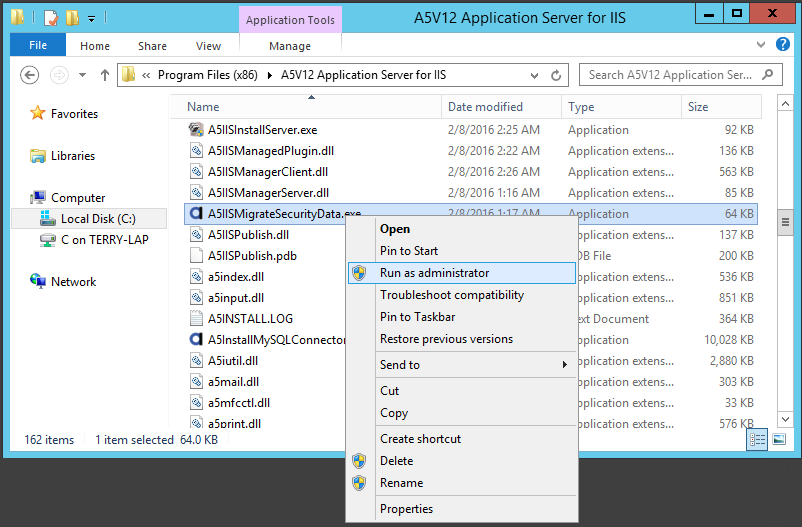Sort by the Size column header

721,106
